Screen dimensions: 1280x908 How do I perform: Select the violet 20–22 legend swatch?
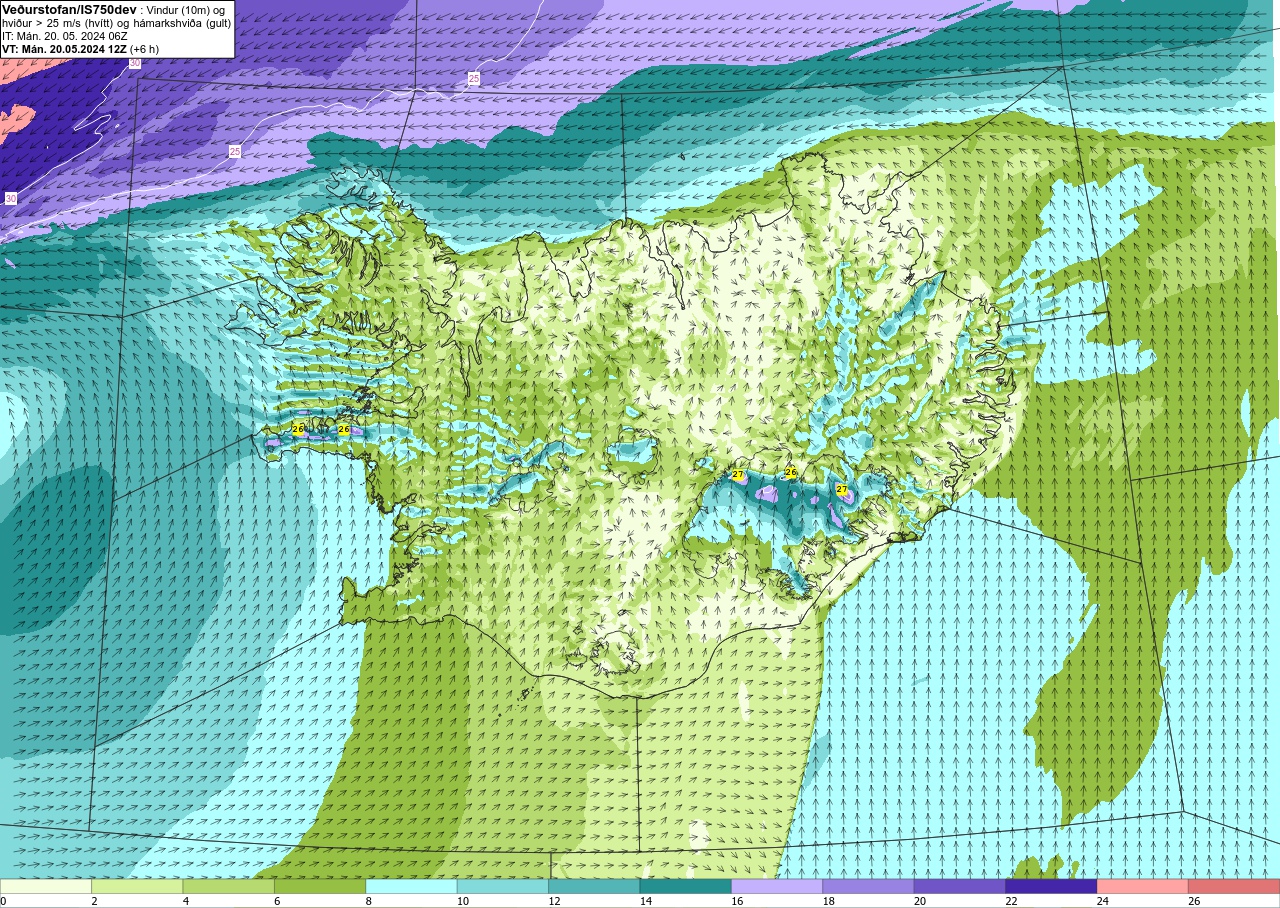pyautogui.click(x=960, y=886)
